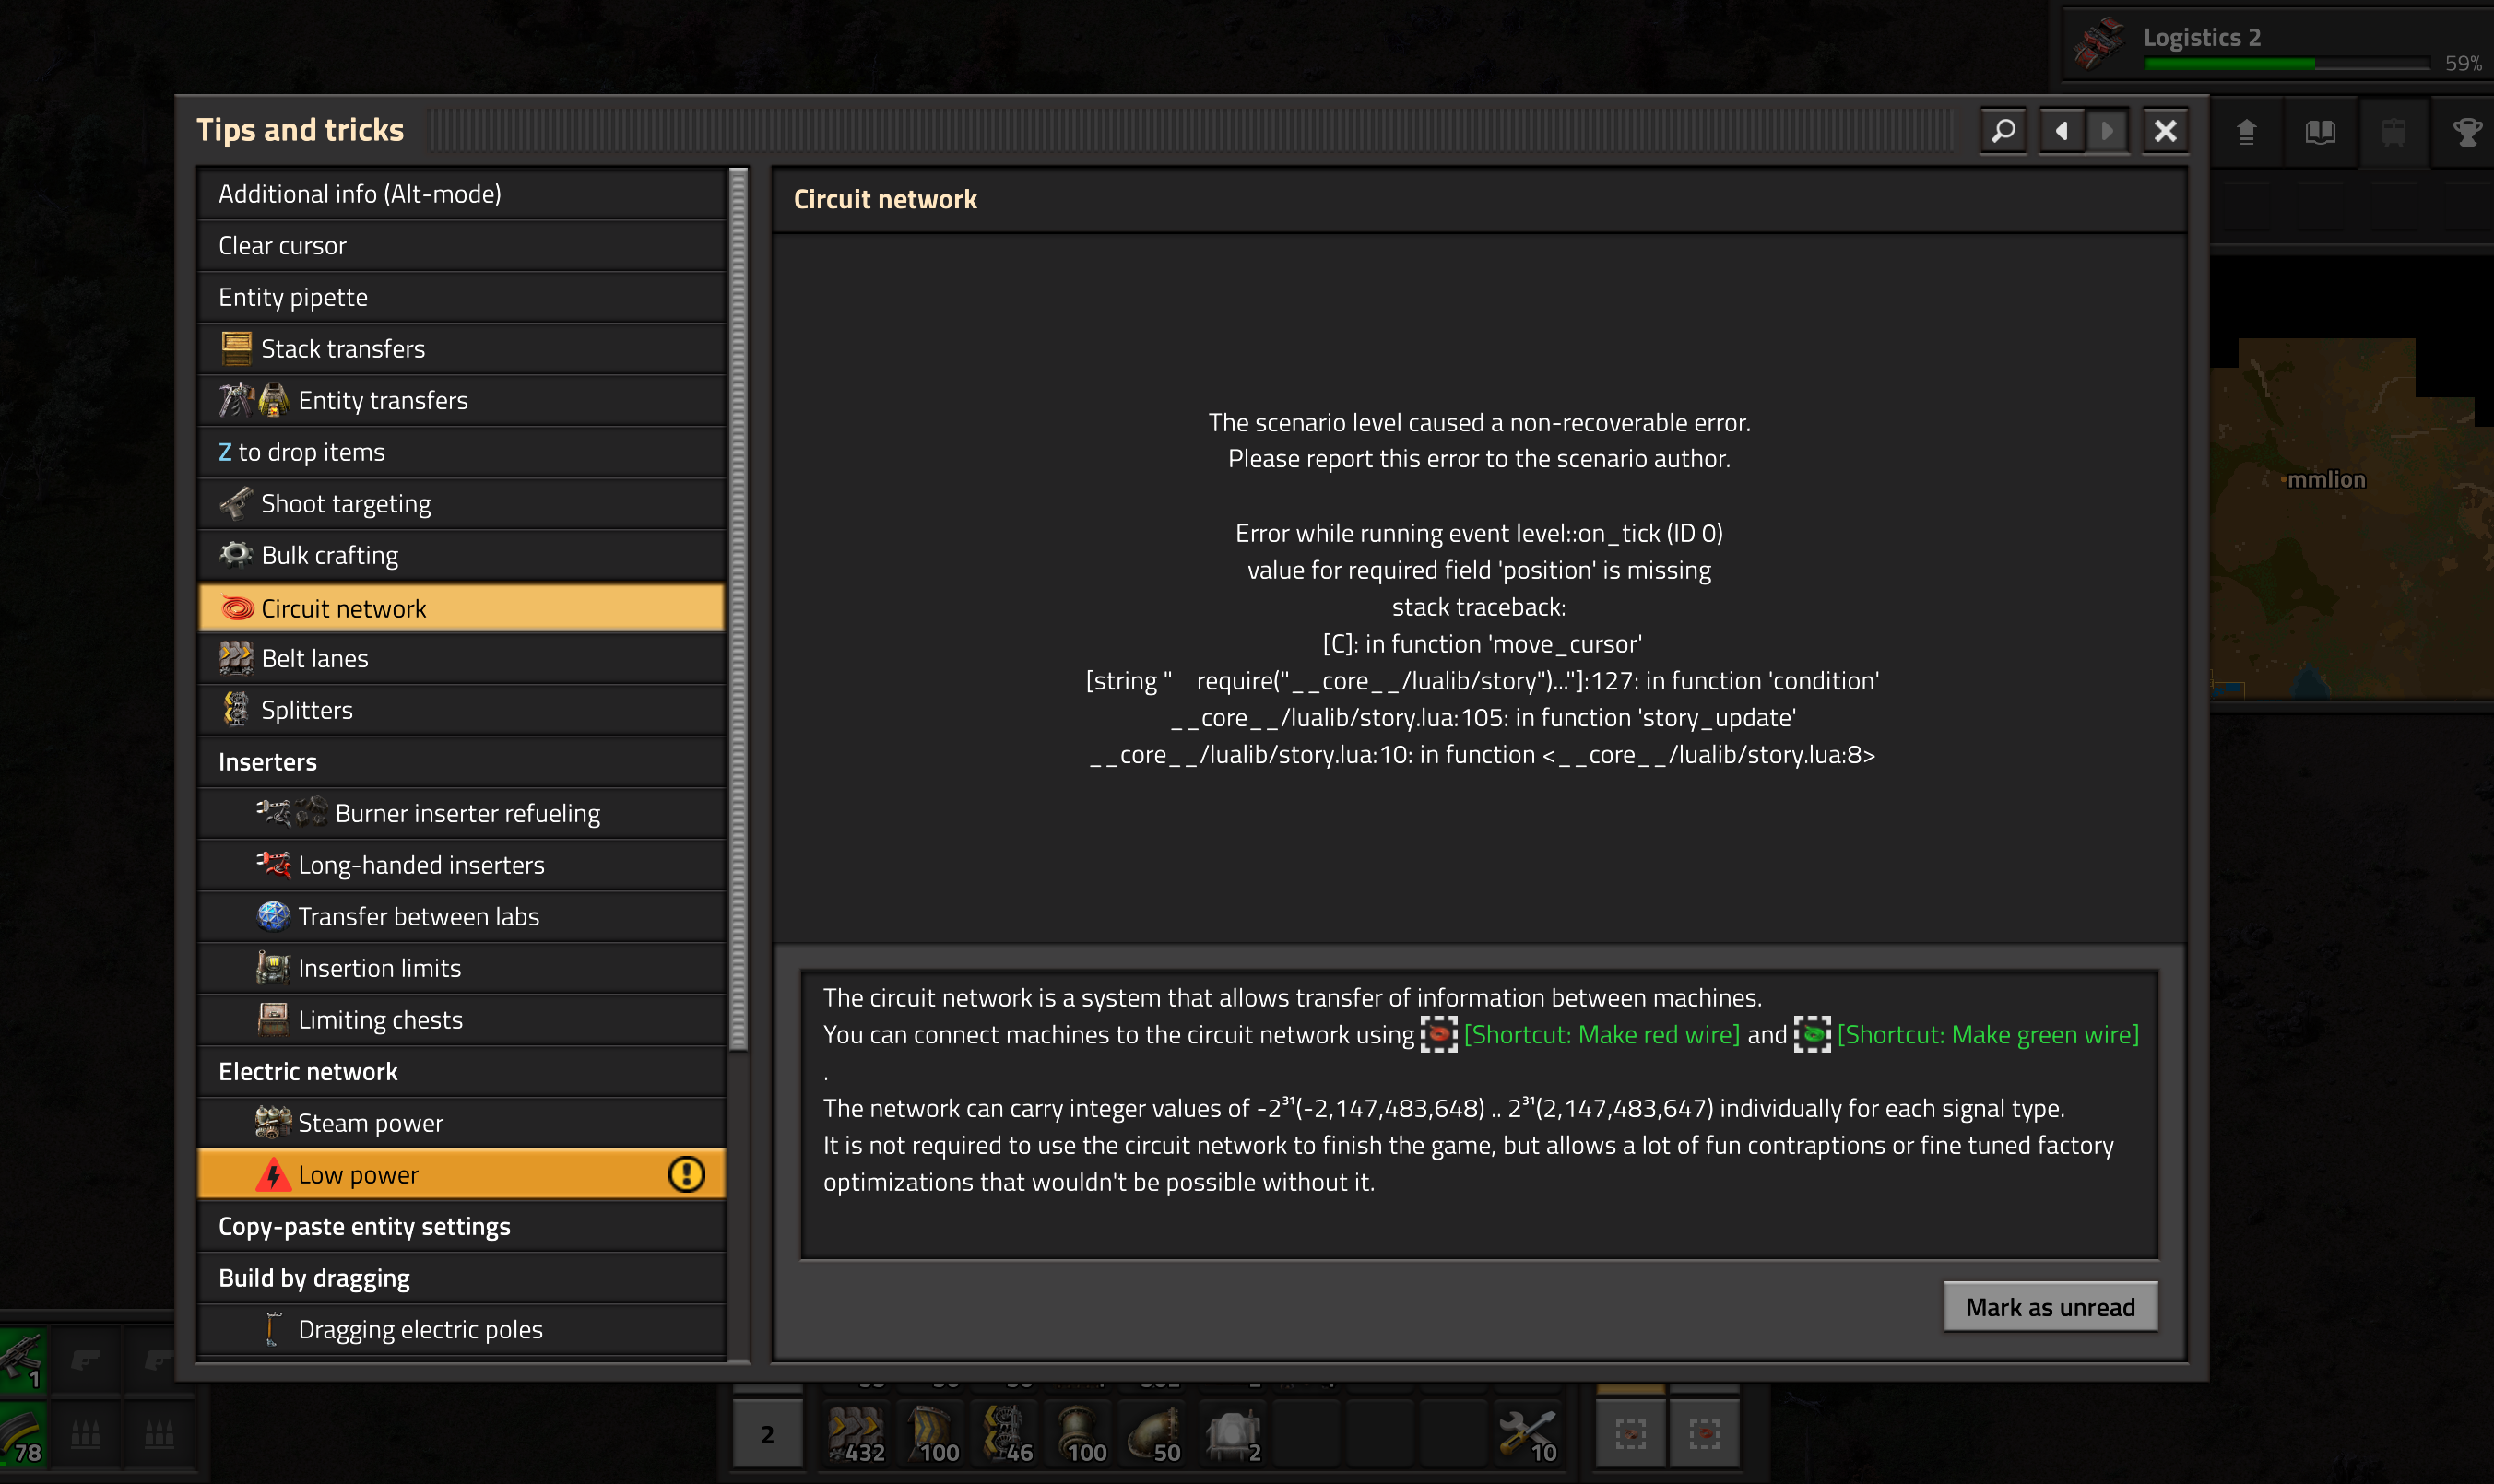Click the Bulk crafting icon
This screenshot has height=1484, width=2494.
point(235,555)
